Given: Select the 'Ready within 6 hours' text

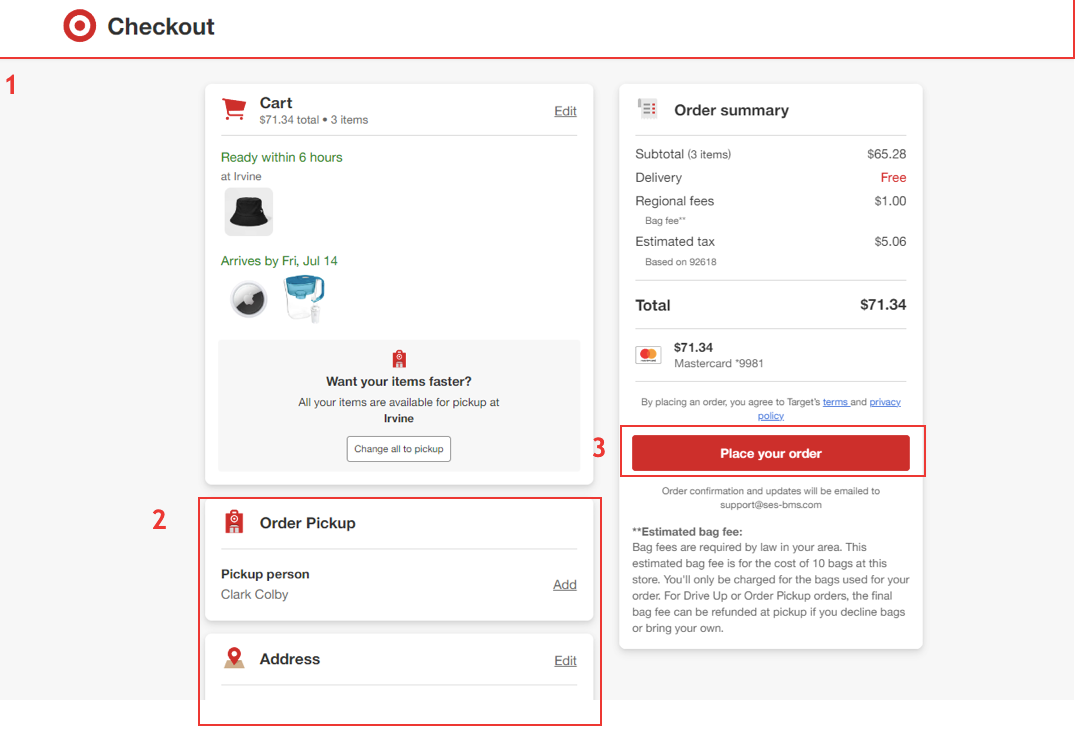Looking at the screenshot, I should tap(281, 157).
